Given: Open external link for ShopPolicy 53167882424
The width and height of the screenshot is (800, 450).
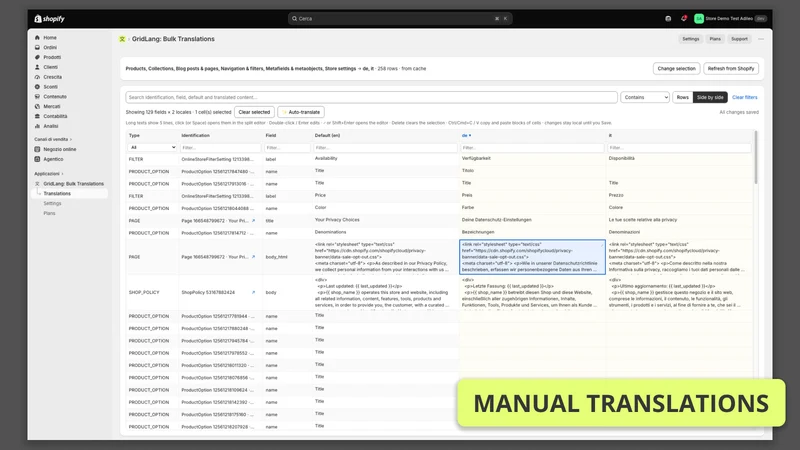Looking at the screenshot, I should tap(254, 293).
